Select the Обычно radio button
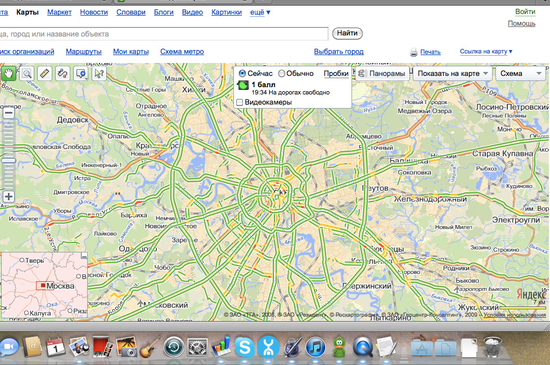 pyautogui.click(x=281, y=74)
